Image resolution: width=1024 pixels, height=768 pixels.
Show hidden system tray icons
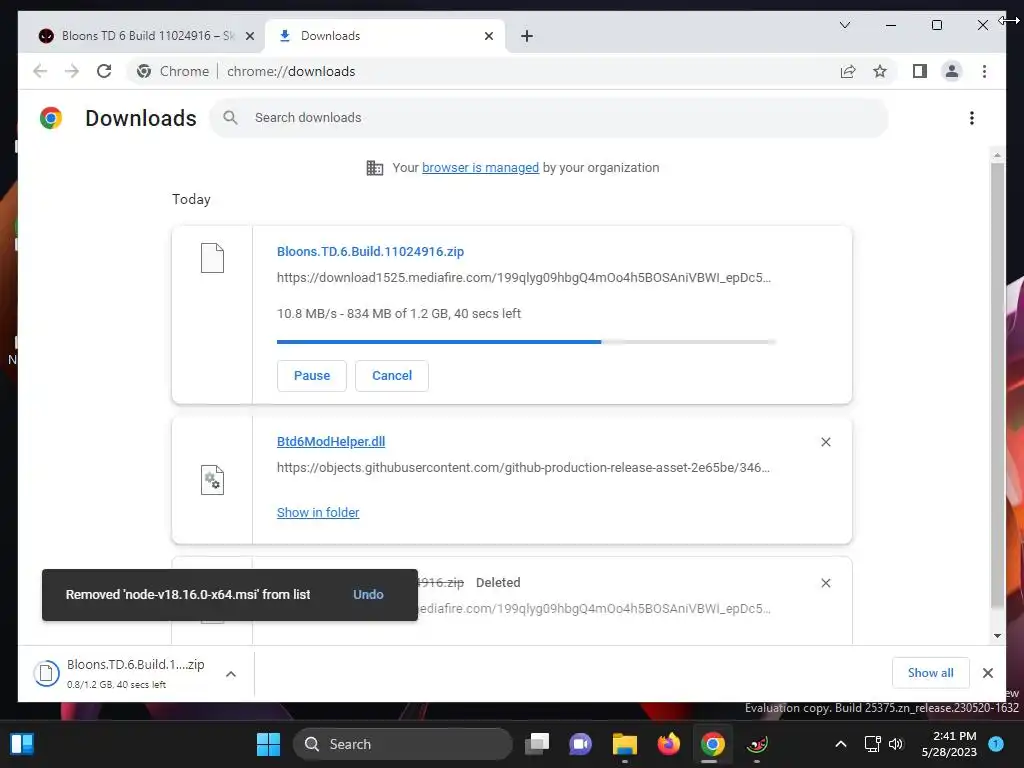tap(841, 744)
